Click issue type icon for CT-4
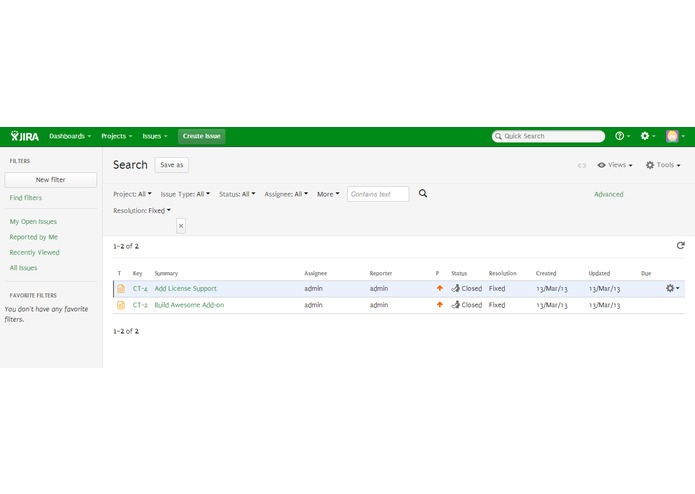The height and width of the screenshot is (494, 695). click(x=121, y=288)
